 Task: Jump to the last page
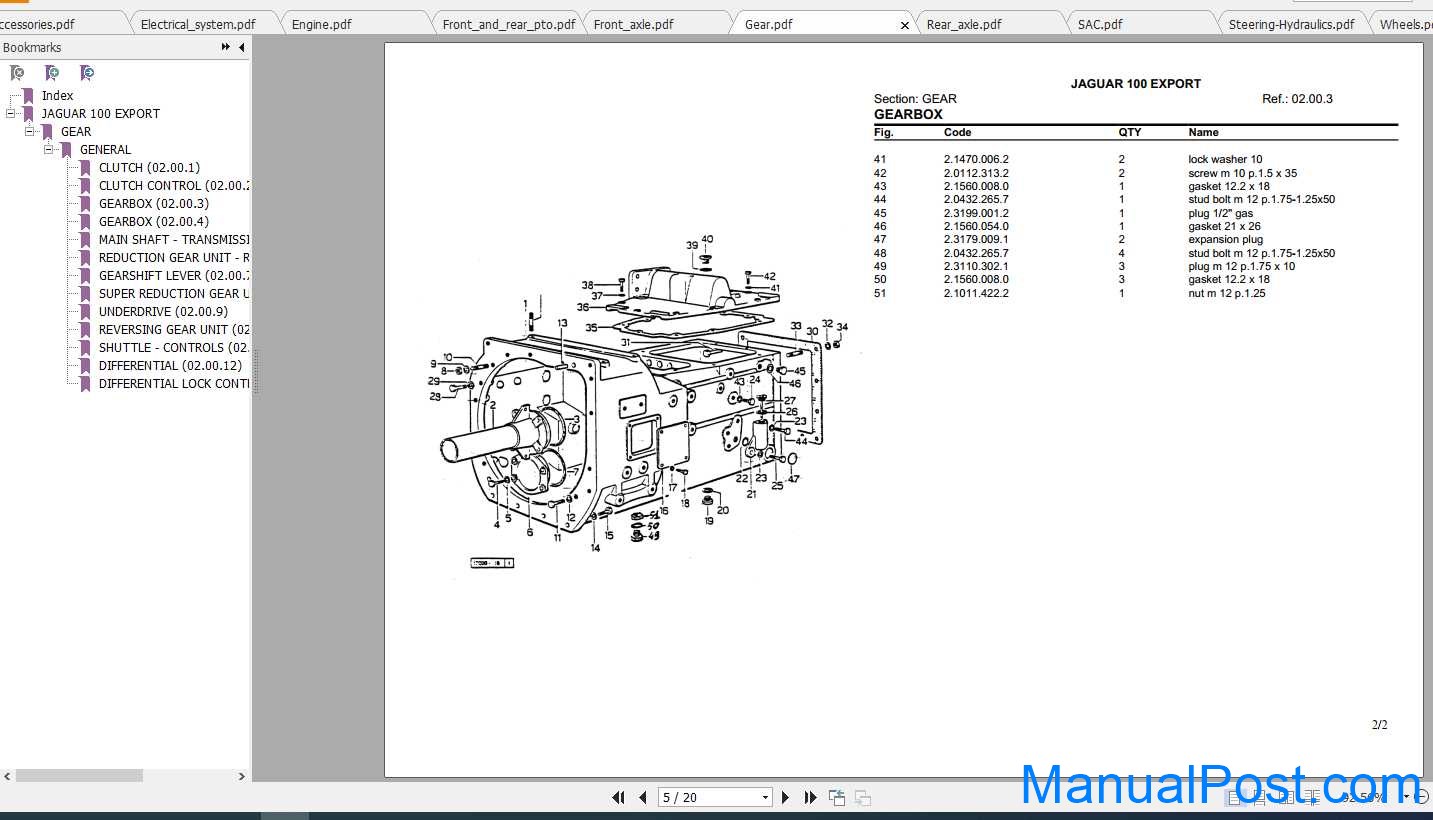(811, 797)
